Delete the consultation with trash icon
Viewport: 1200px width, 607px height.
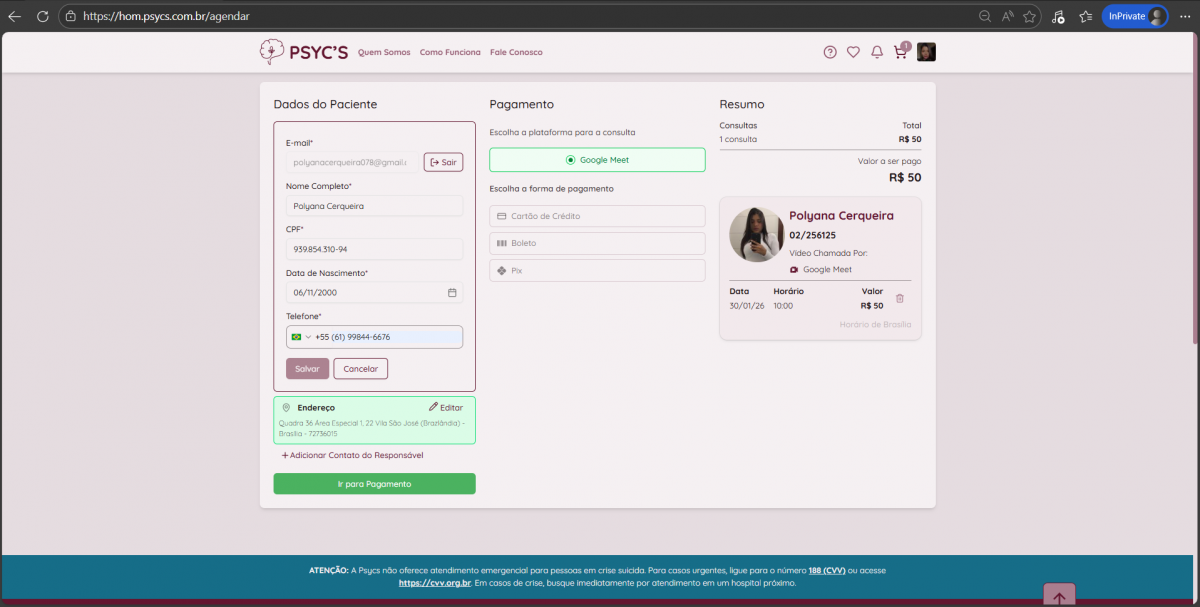click(x=899, y=298)
